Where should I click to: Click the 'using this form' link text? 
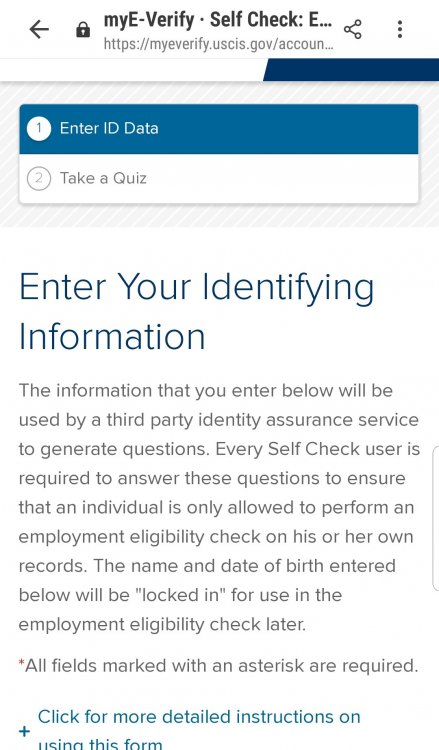click(x=100, y=744)
